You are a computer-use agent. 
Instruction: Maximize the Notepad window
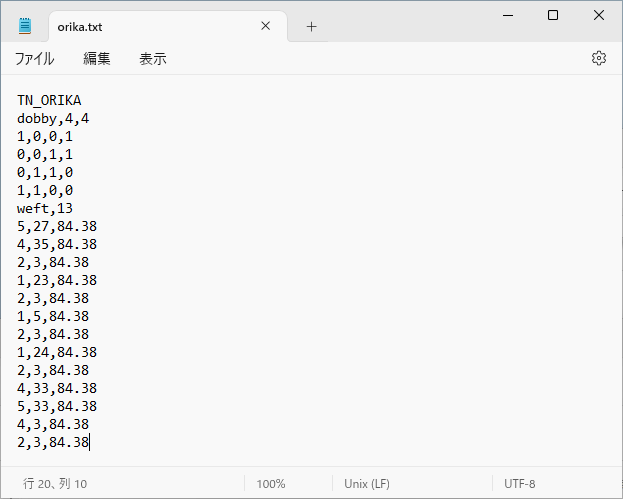[x=553, y=15]
